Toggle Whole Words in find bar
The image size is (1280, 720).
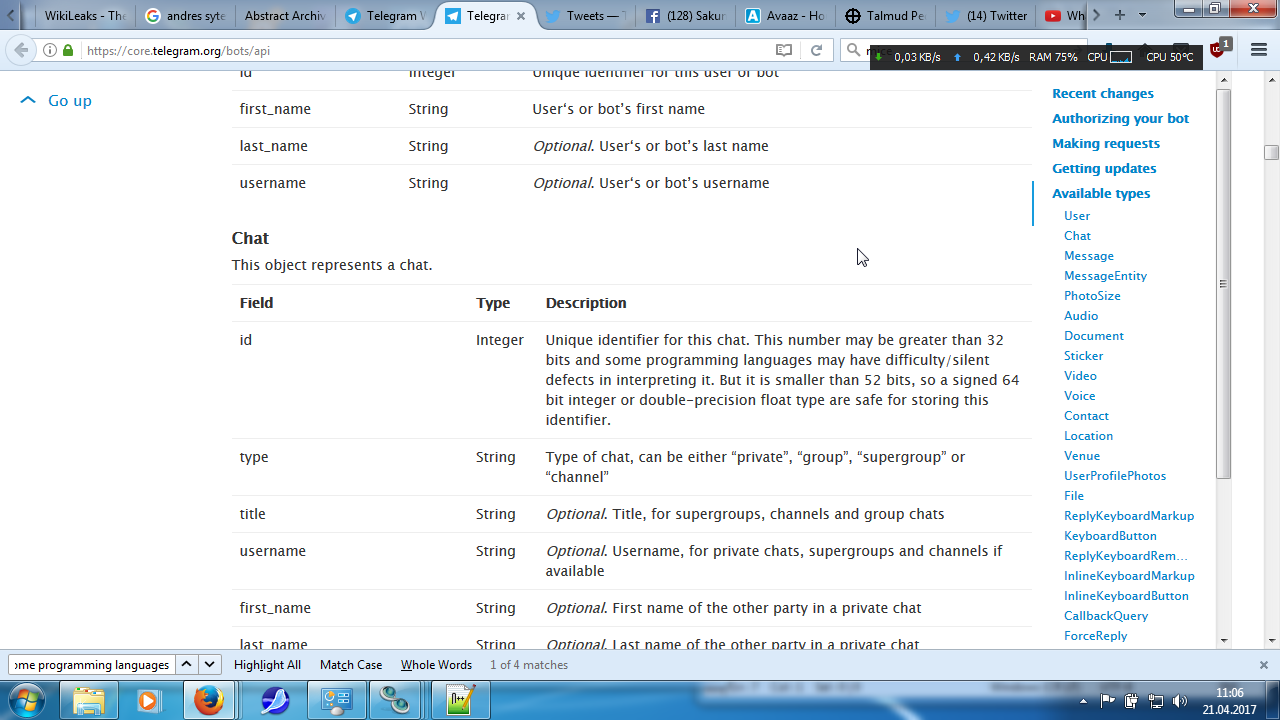(x=436, y=665)
